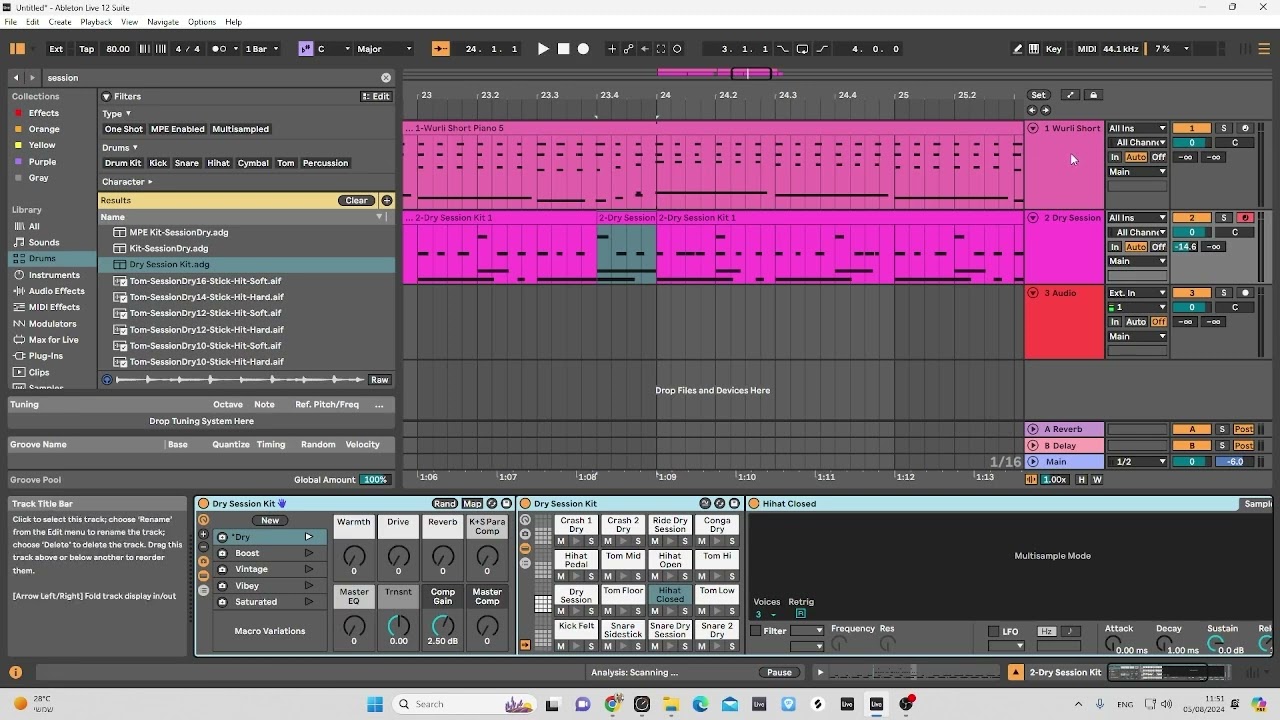Deactivate track 1 Wurli Short activator
Viewport: 1280px width, 720px height.
click(1191, 129)
